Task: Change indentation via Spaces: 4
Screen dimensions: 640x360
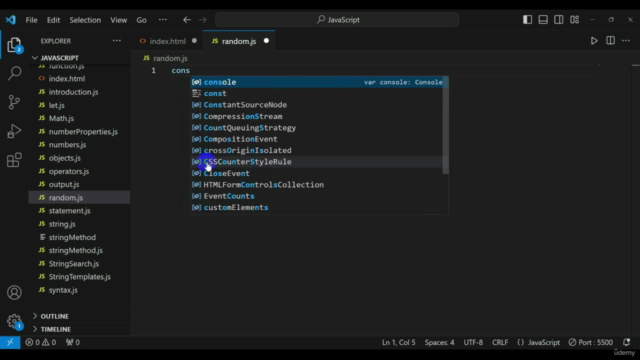Action: [x=439, y=342]
